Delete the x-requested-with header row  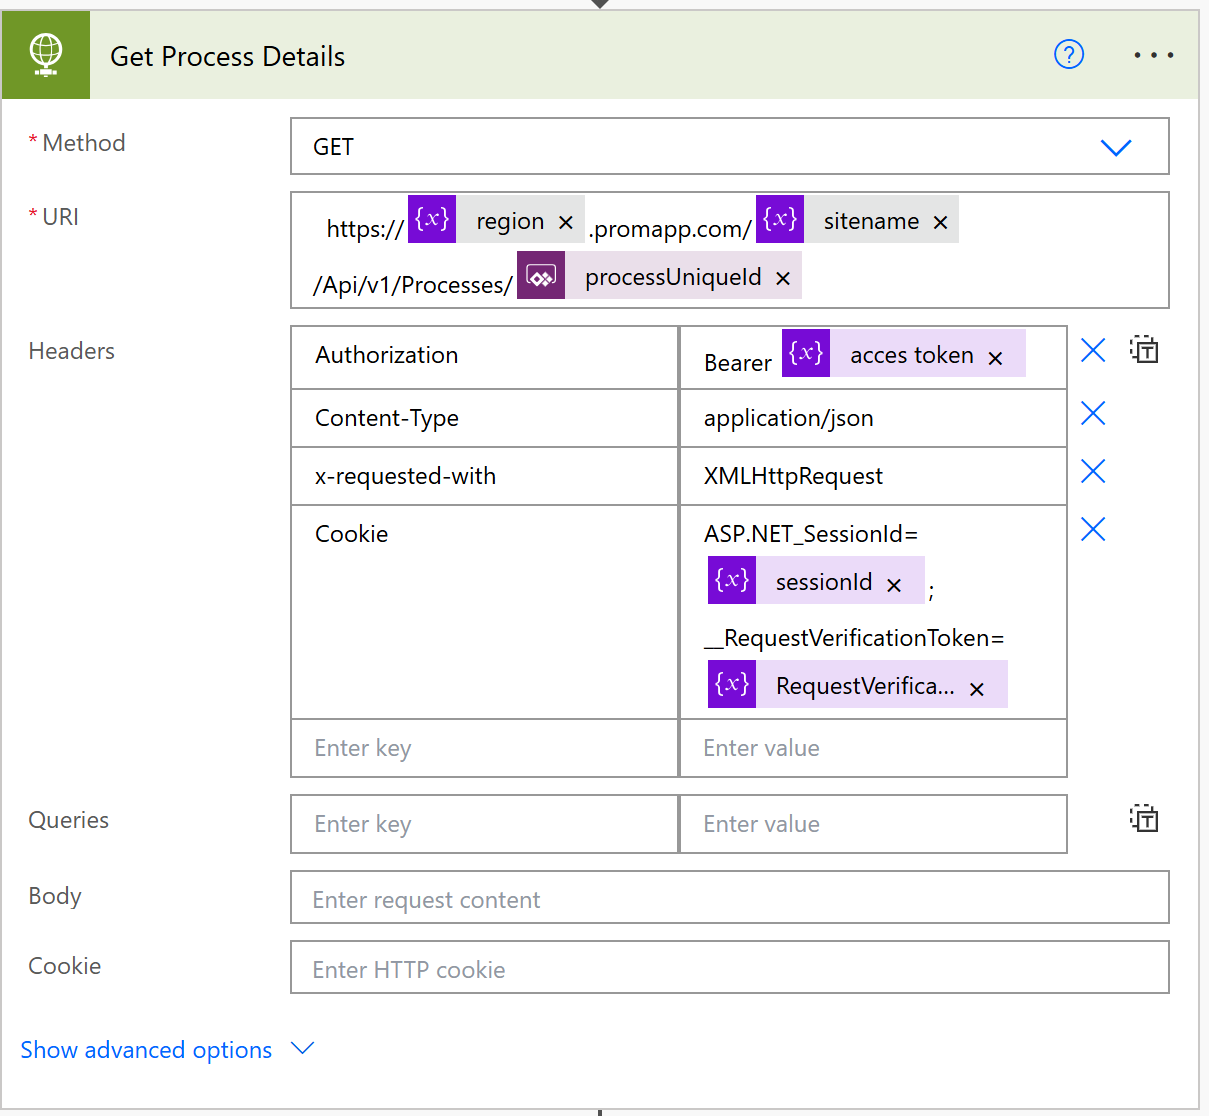(1093, 472)
